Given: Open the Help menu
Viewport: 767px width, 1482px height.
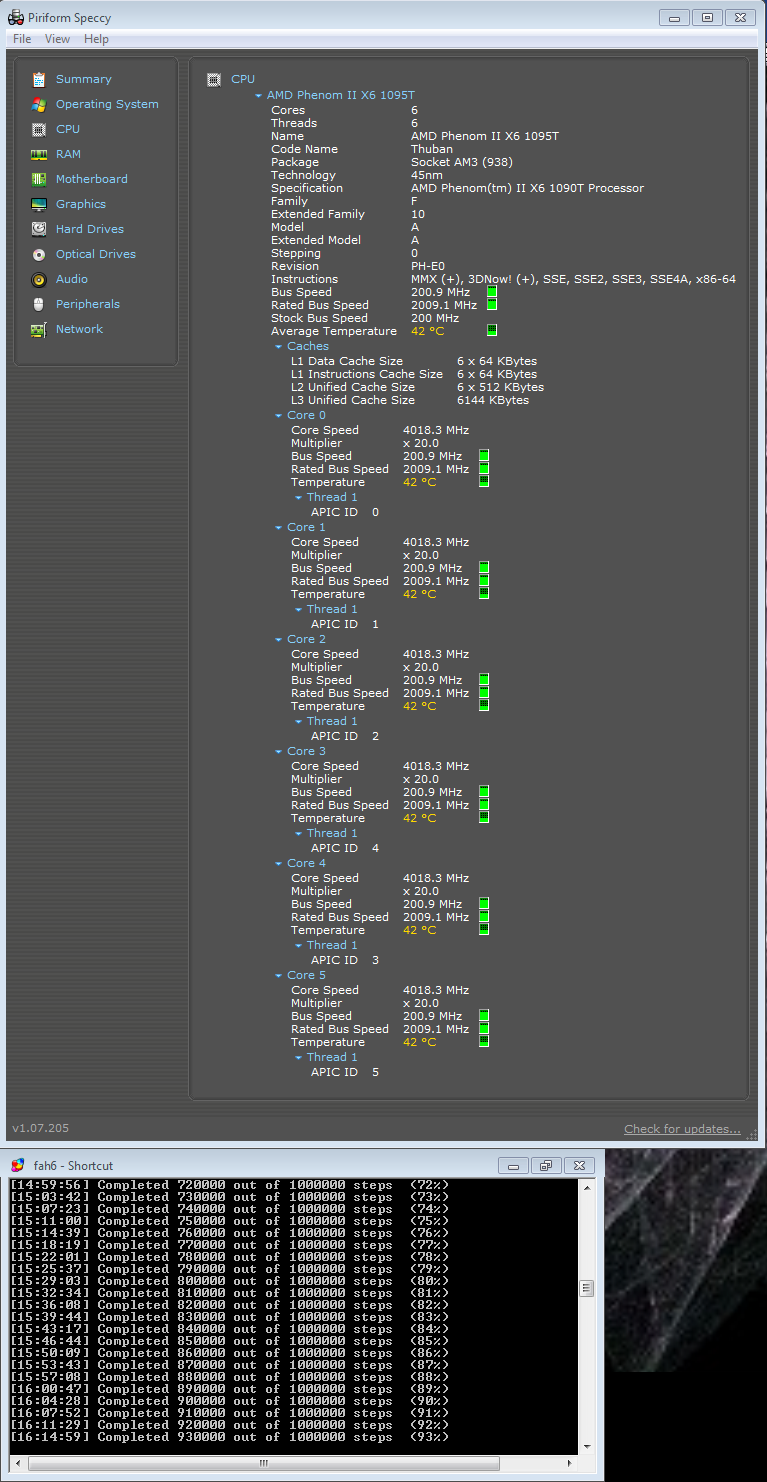Looking at the screenshot, I should coord(96,39).
